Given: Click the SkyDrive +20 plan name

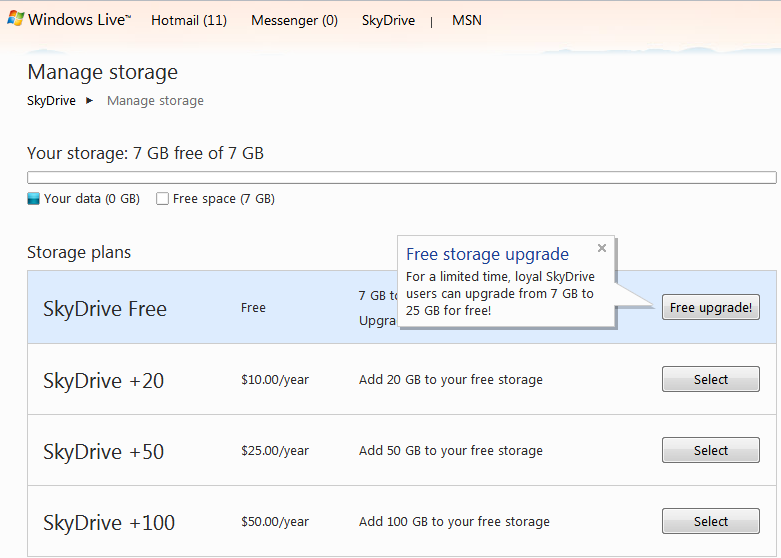Looking at the screenshot, I should coord(103,381).
